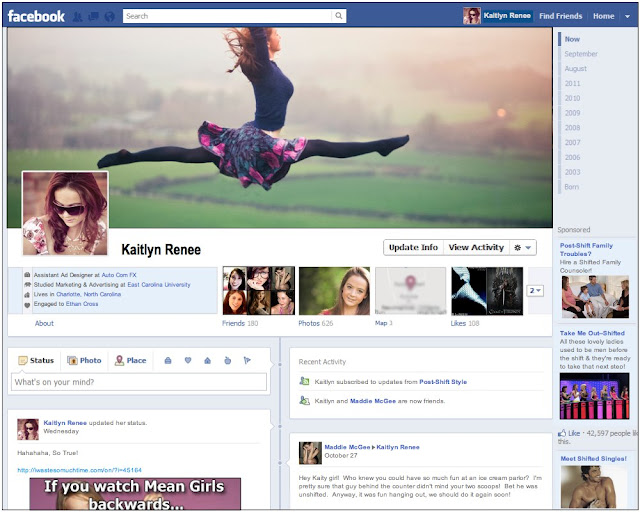
Task: Jump to 2003 on the timeline
Action: click(x=572, y=172)
